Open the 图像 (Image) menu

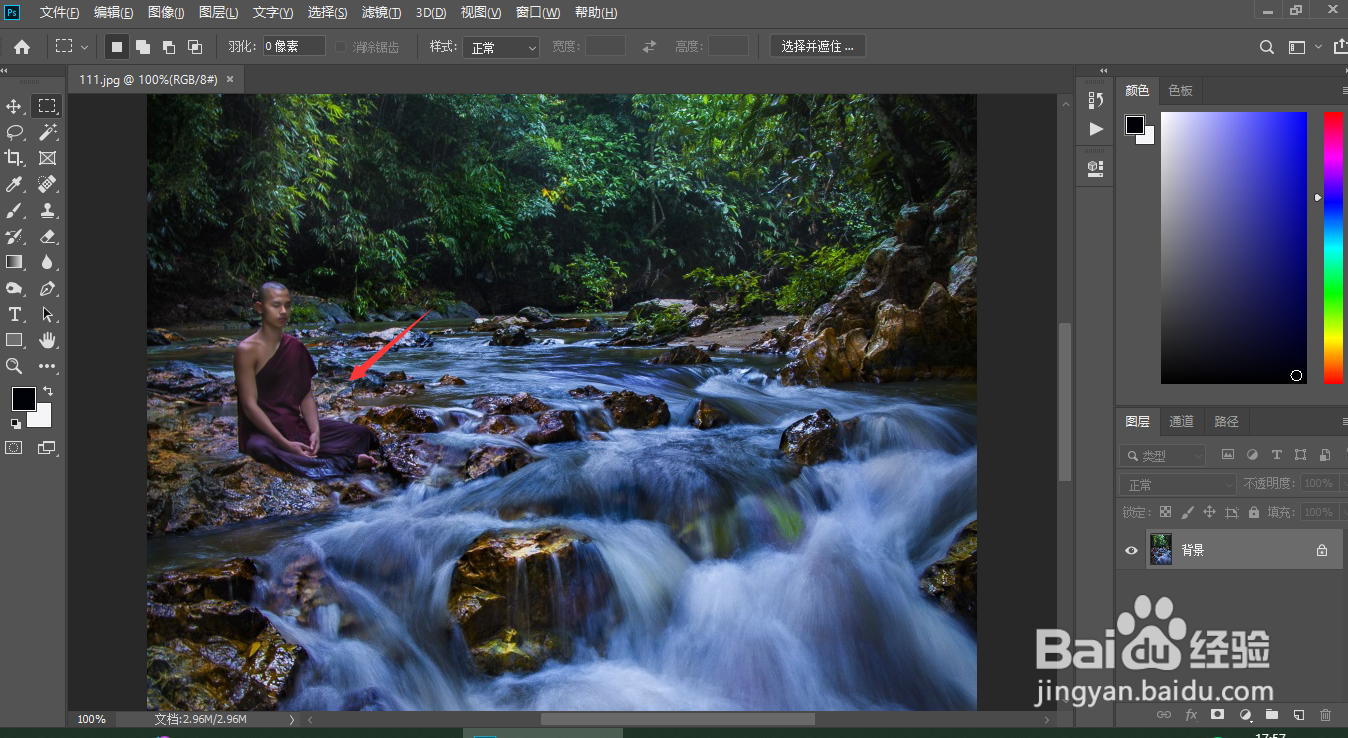166,13
